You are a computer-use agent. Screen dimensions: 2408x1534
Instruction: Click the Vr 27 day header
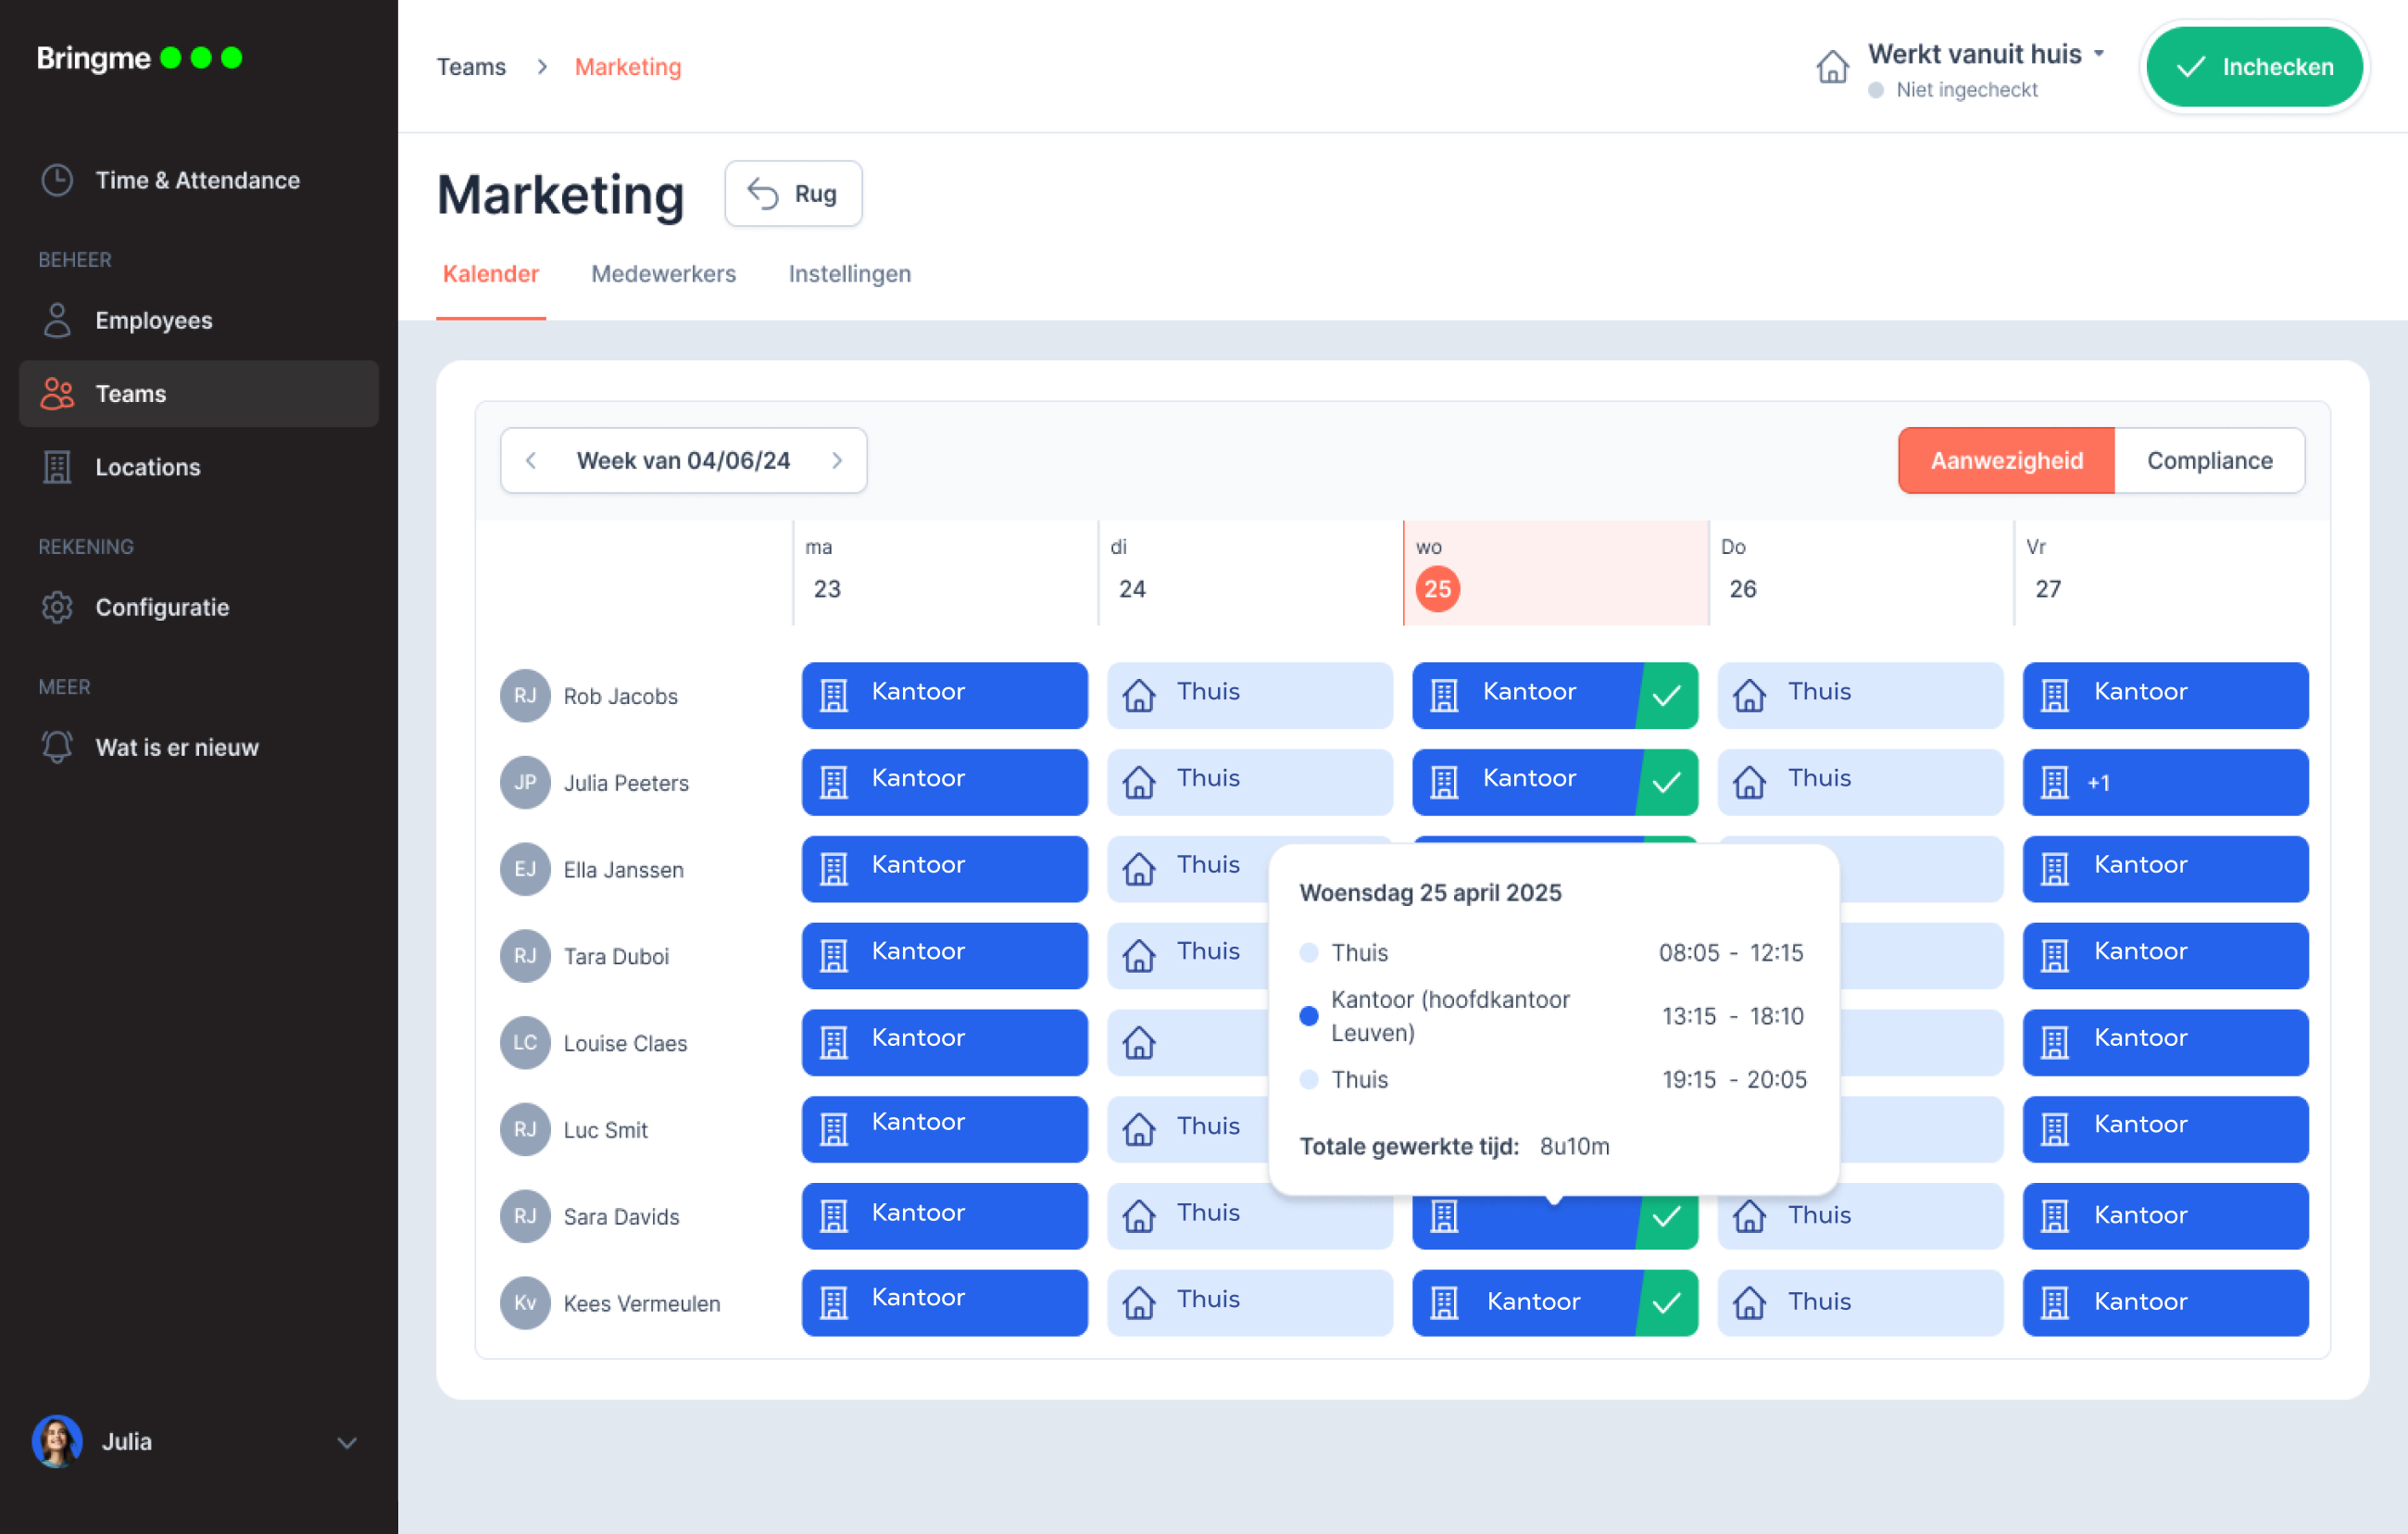[2170, 573]
